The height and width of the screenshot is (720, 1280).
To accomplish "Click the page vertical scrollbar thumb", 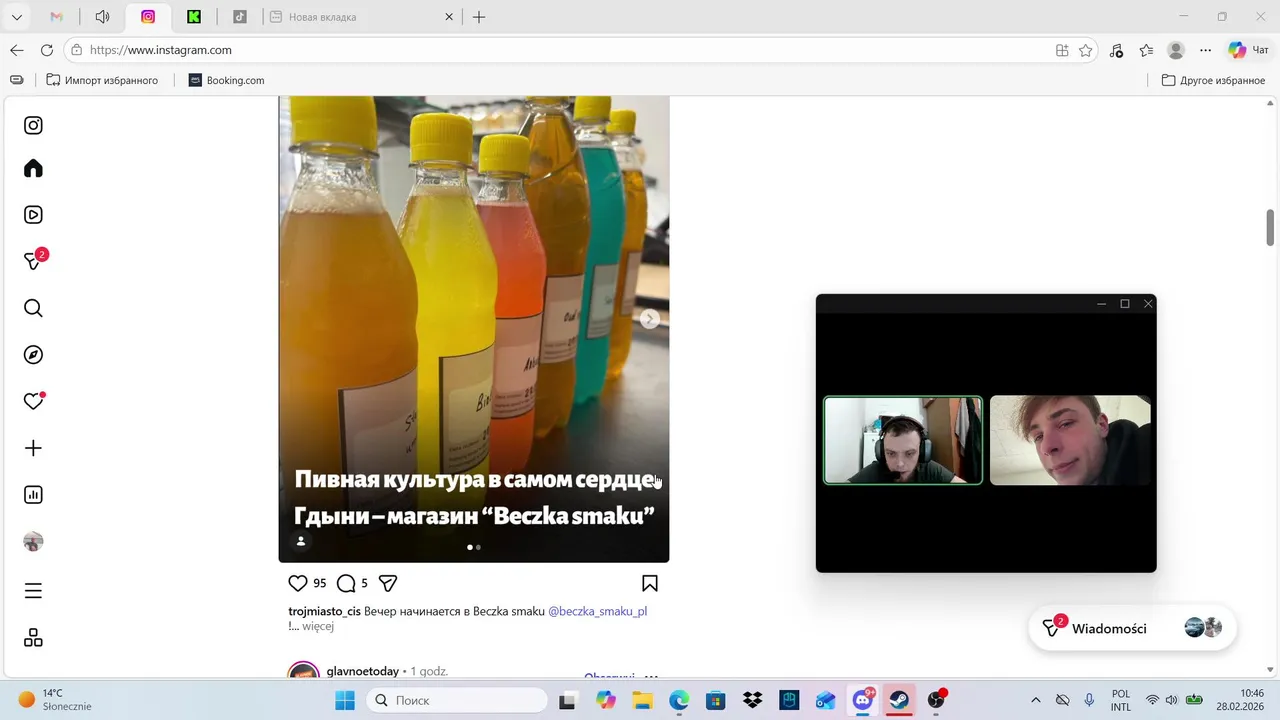I will (1271, 227).
